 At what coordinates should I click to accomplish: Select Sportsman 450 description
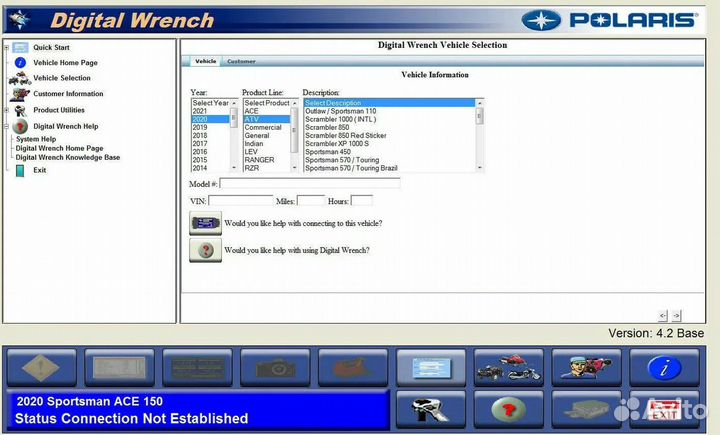click(389, 152)
